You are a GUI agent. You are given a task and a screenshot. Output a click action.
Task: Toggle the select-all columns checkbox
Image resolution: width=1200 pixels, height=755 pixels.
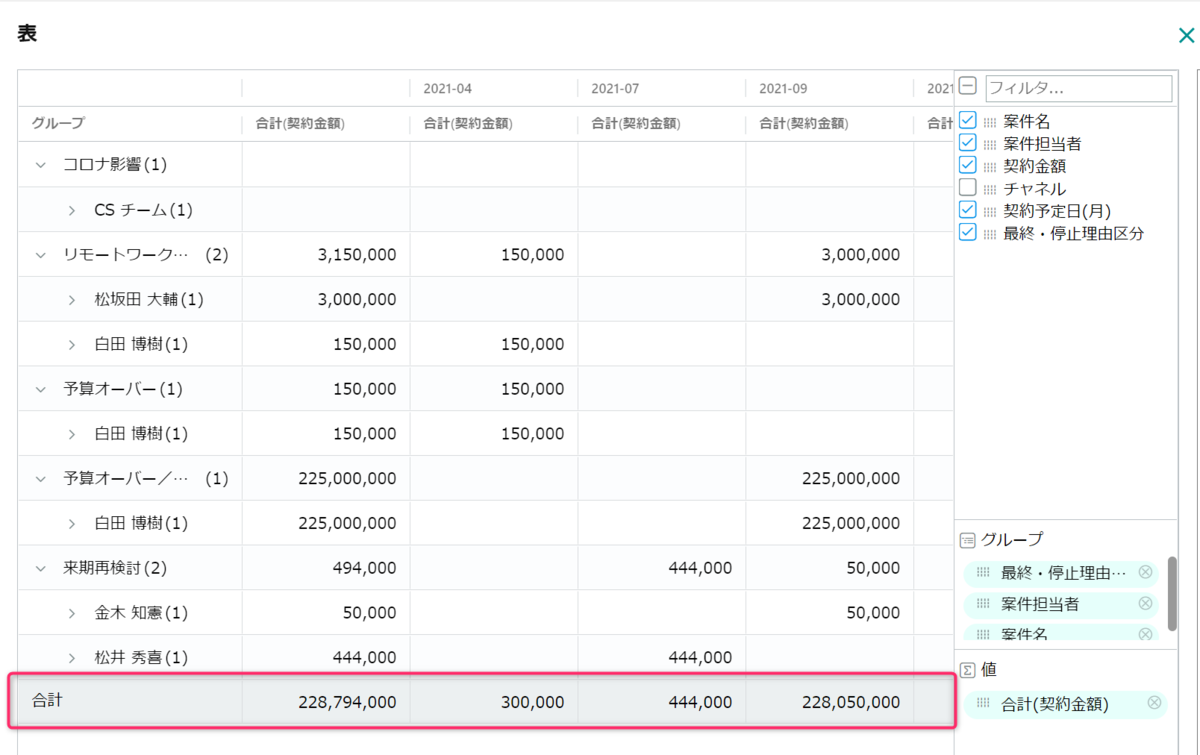pos(967,88)
